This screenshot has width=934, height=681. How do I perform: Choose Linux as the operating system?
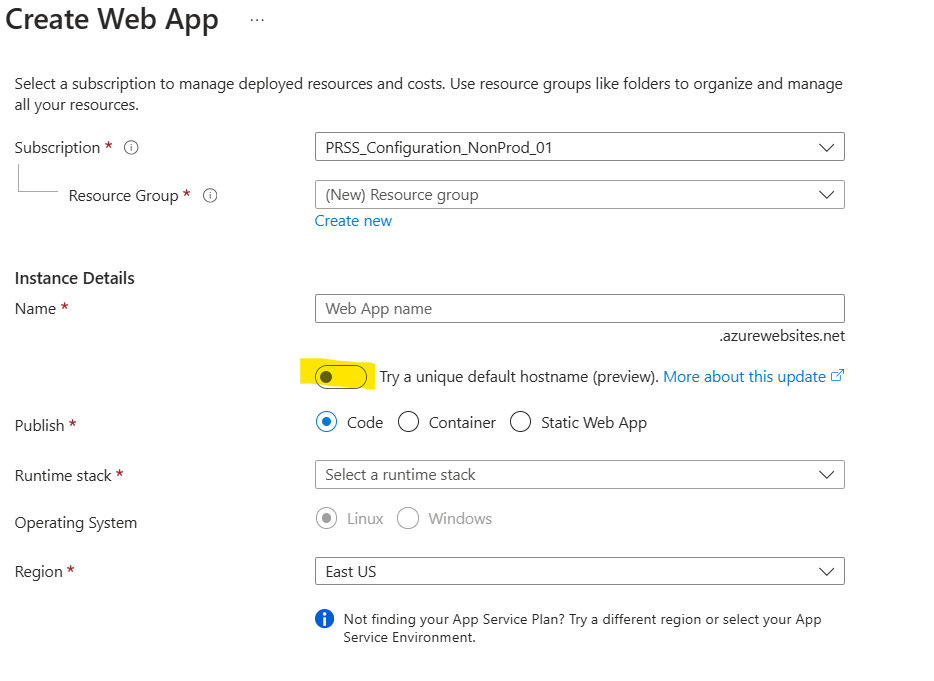(x=326, y=518)
